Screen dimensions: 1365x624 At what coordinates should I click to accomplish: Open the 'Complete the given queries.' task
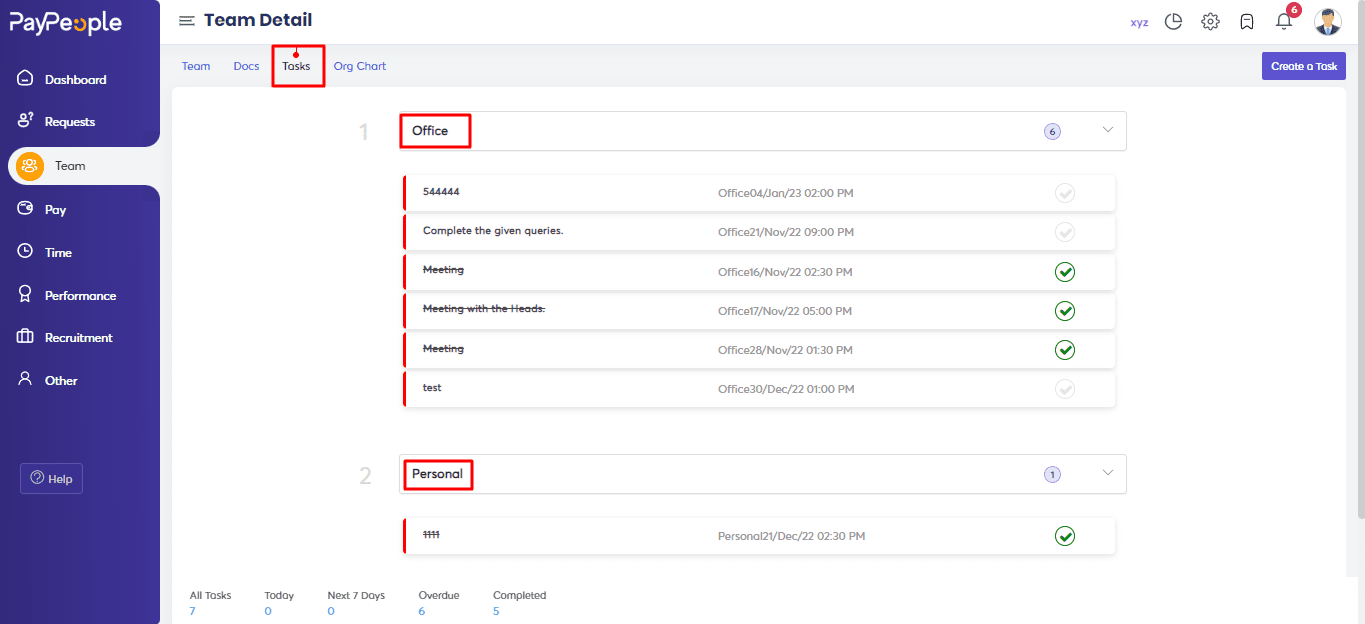click(493, 230)
